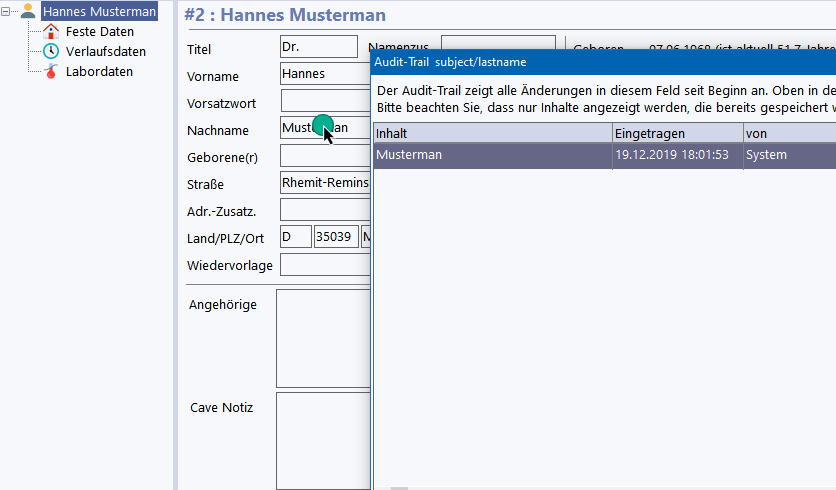Select the Musterman audit trail row

click(492, 155)
